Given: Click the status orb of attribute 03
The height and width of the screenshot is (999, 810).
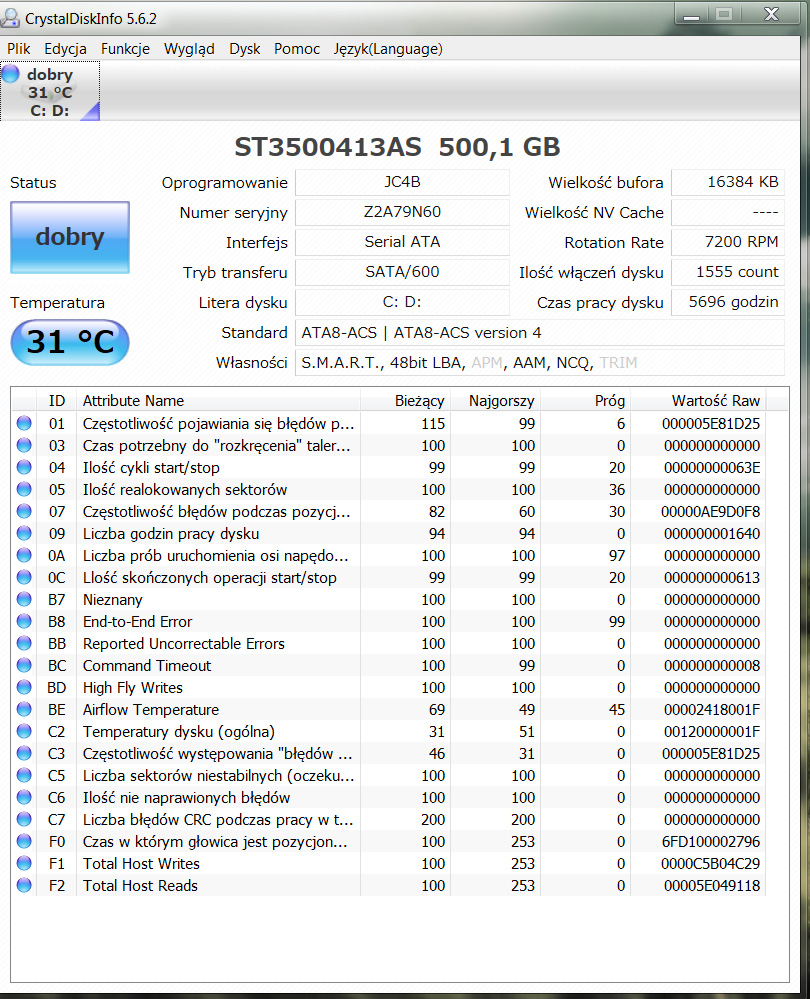Looking at the screenshot, I should tap(24, 445).
